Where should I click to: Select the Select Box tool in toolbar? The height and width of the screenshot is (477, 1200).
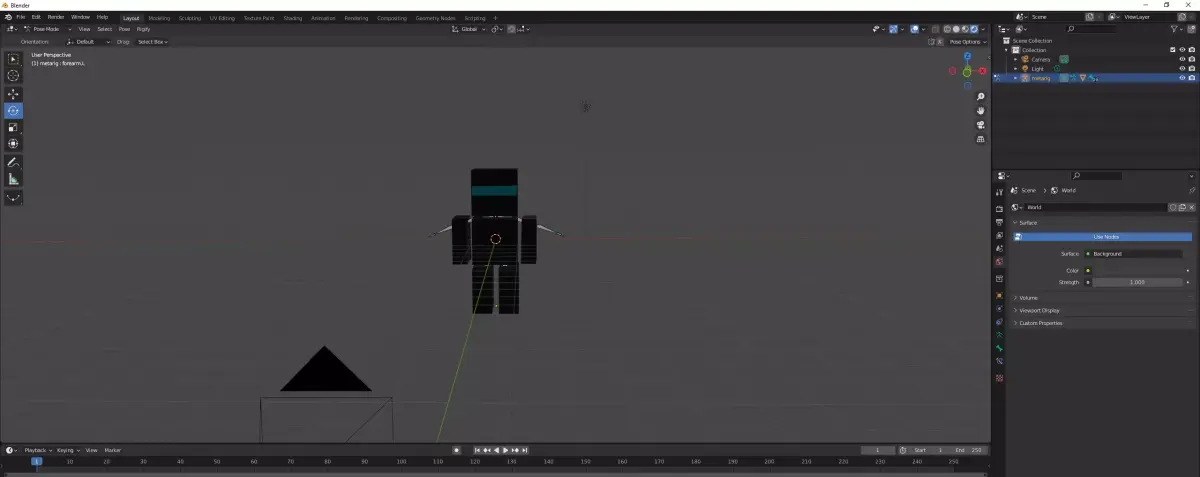click(14, 59)
